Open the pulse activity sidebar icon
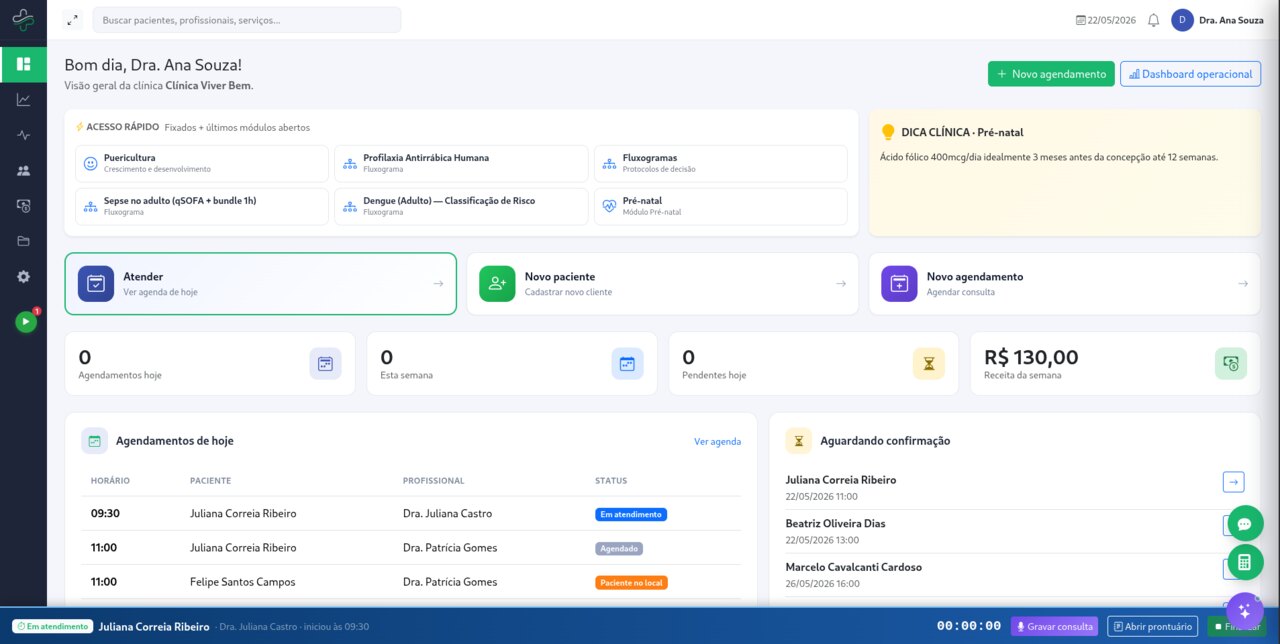Viewport: 1280px width, 644px height. click(23, 135)
